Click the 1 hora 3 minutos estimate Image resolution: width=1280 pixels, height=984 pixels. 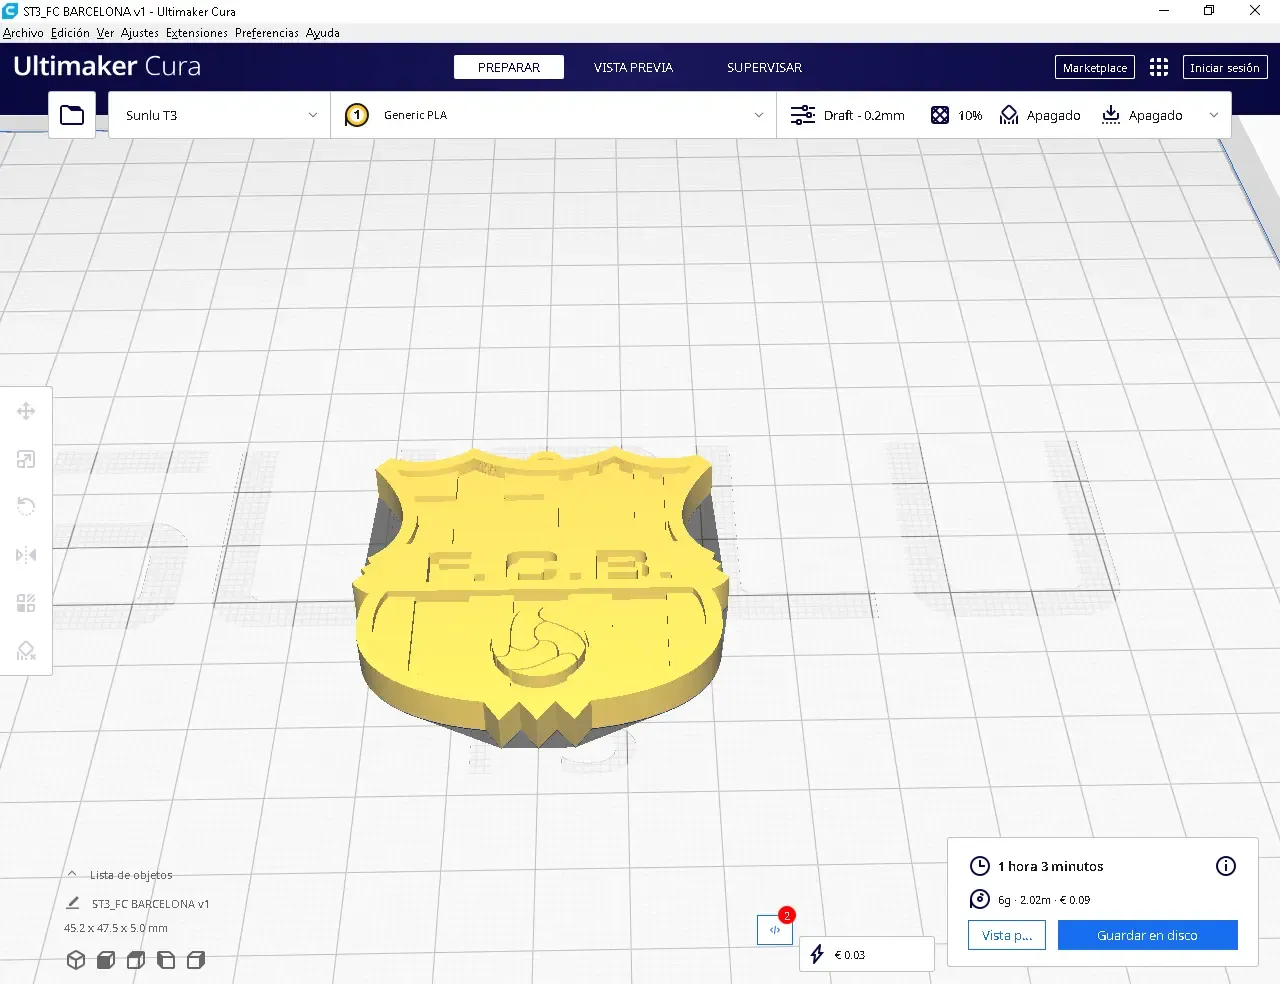click(1050, 866)
